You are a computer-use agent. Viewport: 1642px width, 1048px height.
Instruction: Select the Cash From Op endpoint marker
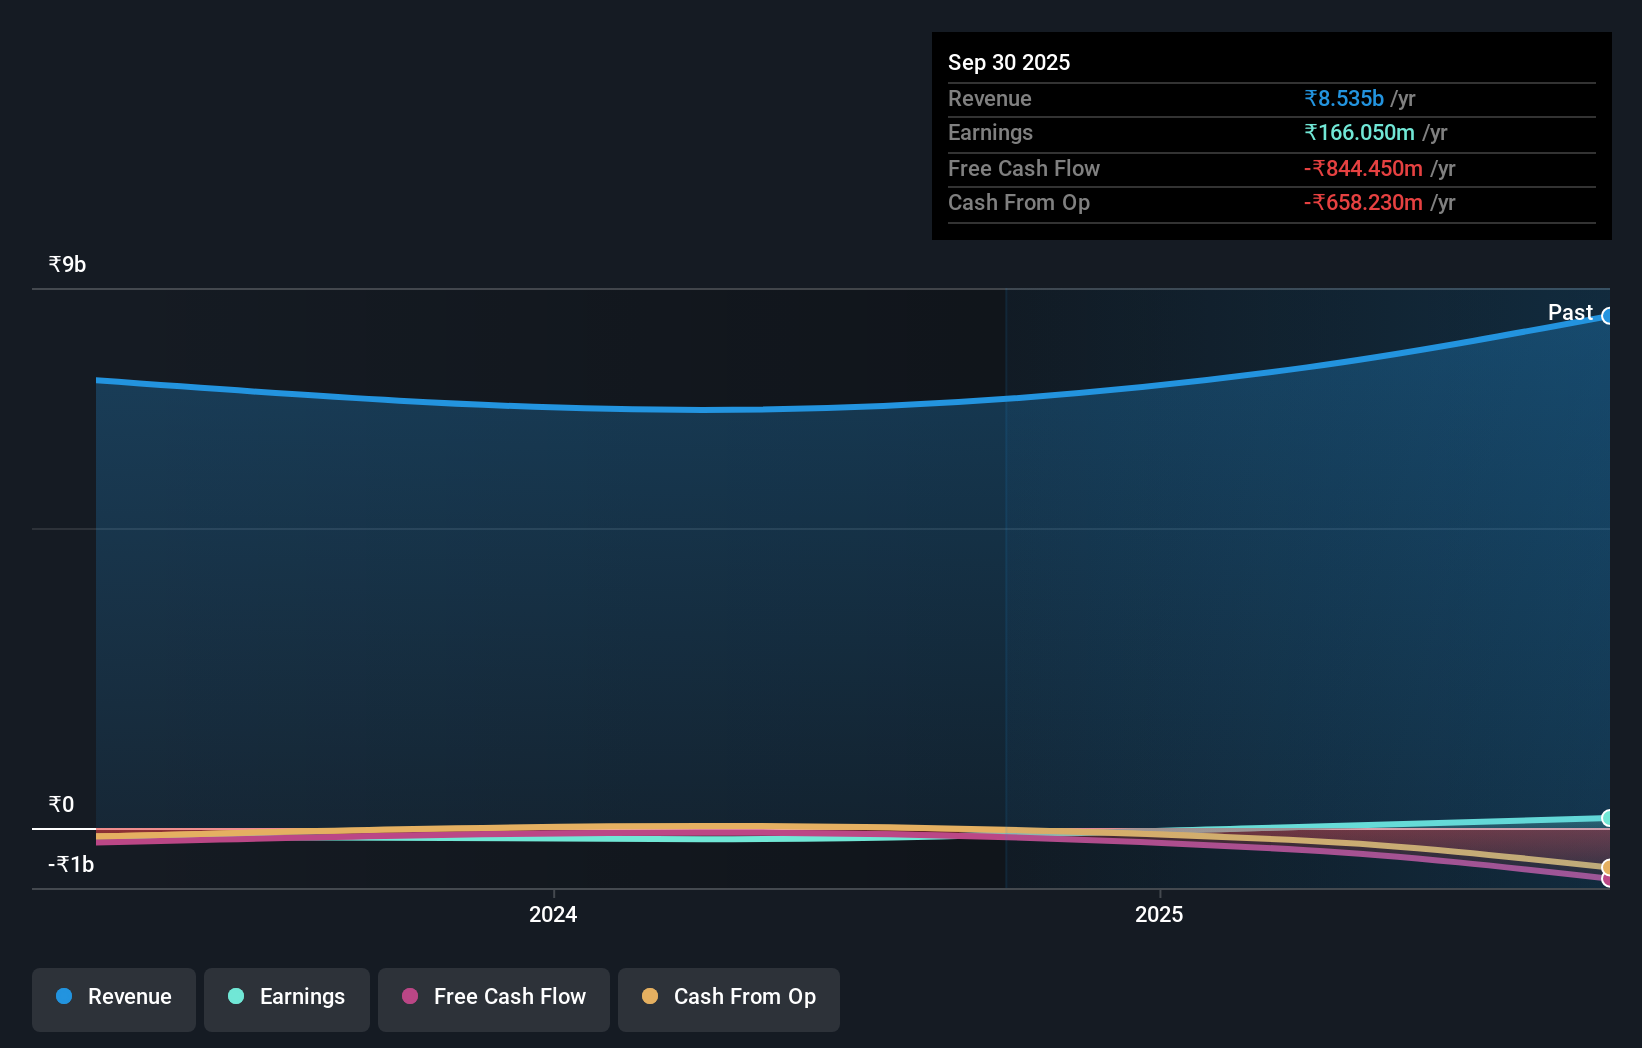1608,866
